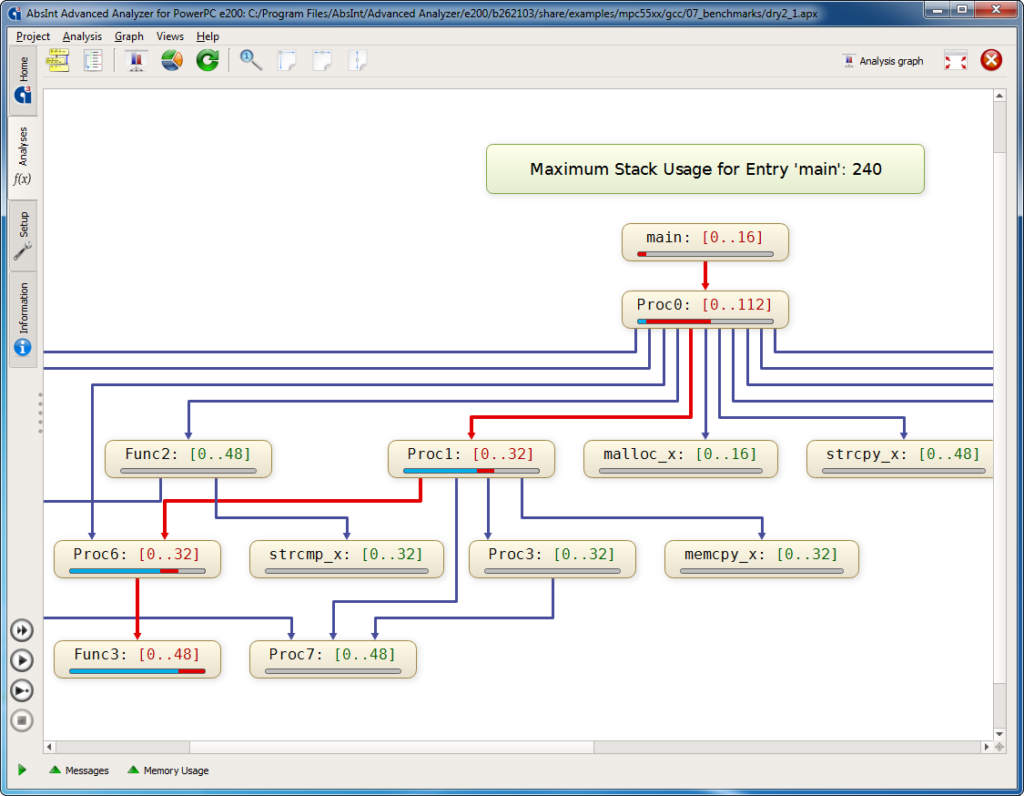Click the stack usage bar under Proc0
Viewport: 1024px width, 796px height.
[705, 321]
